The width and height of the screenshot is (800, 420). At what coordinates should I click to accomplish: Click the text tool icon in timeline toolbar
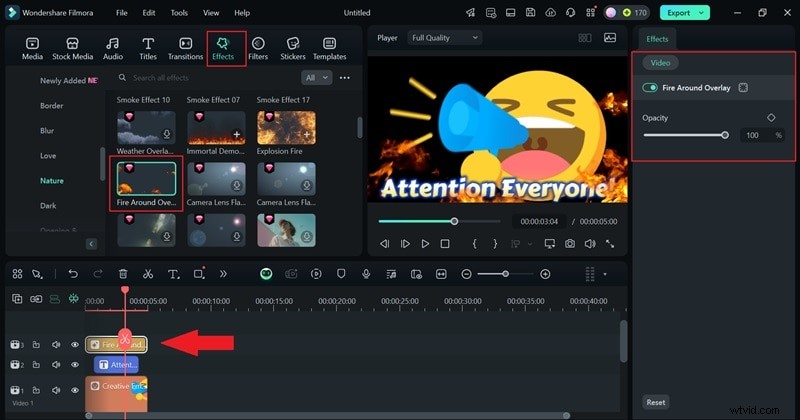coord(173,274)
